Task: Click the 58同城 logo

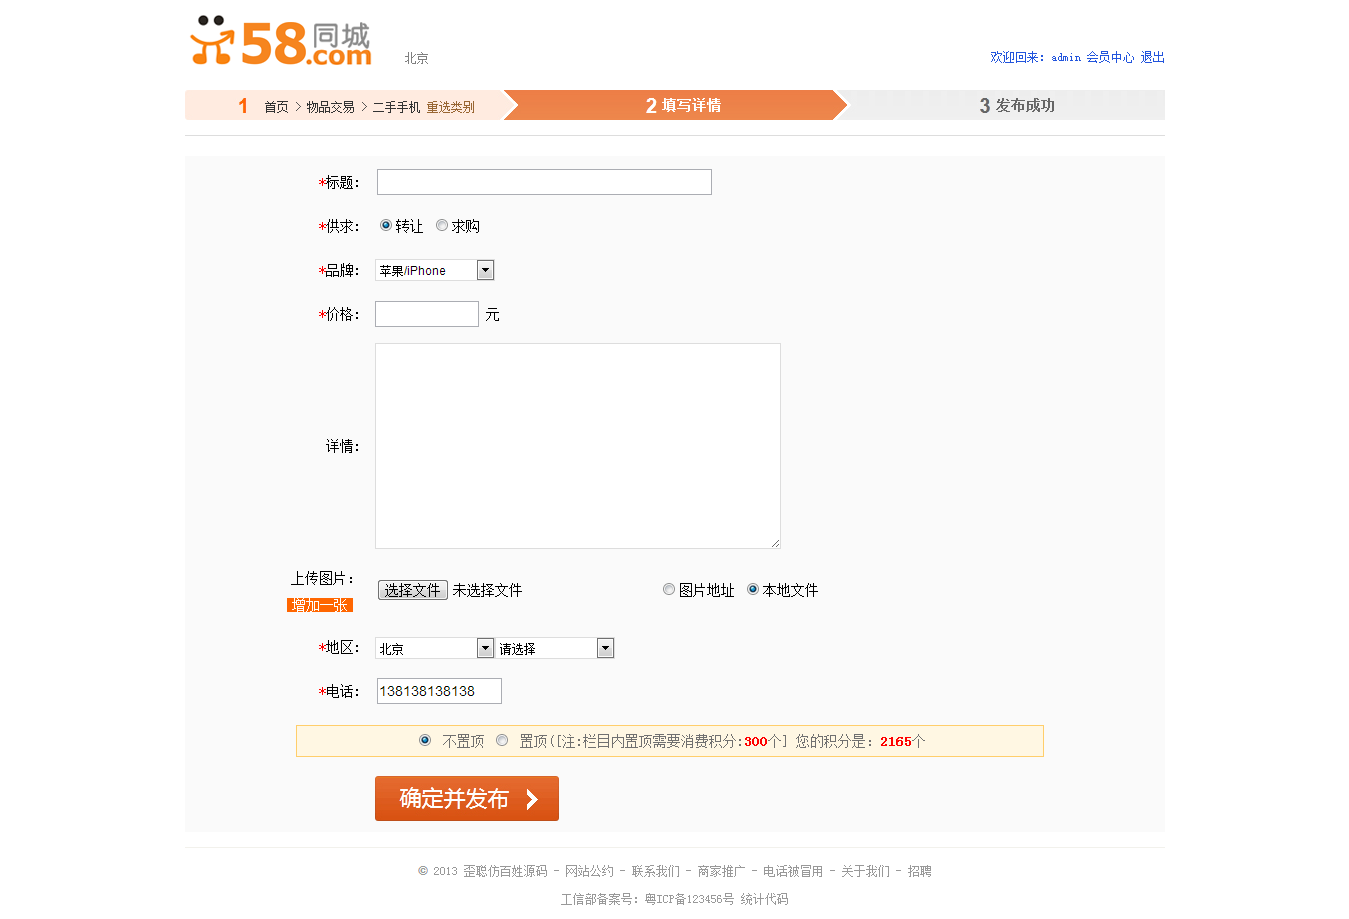Action: [281, 42]
